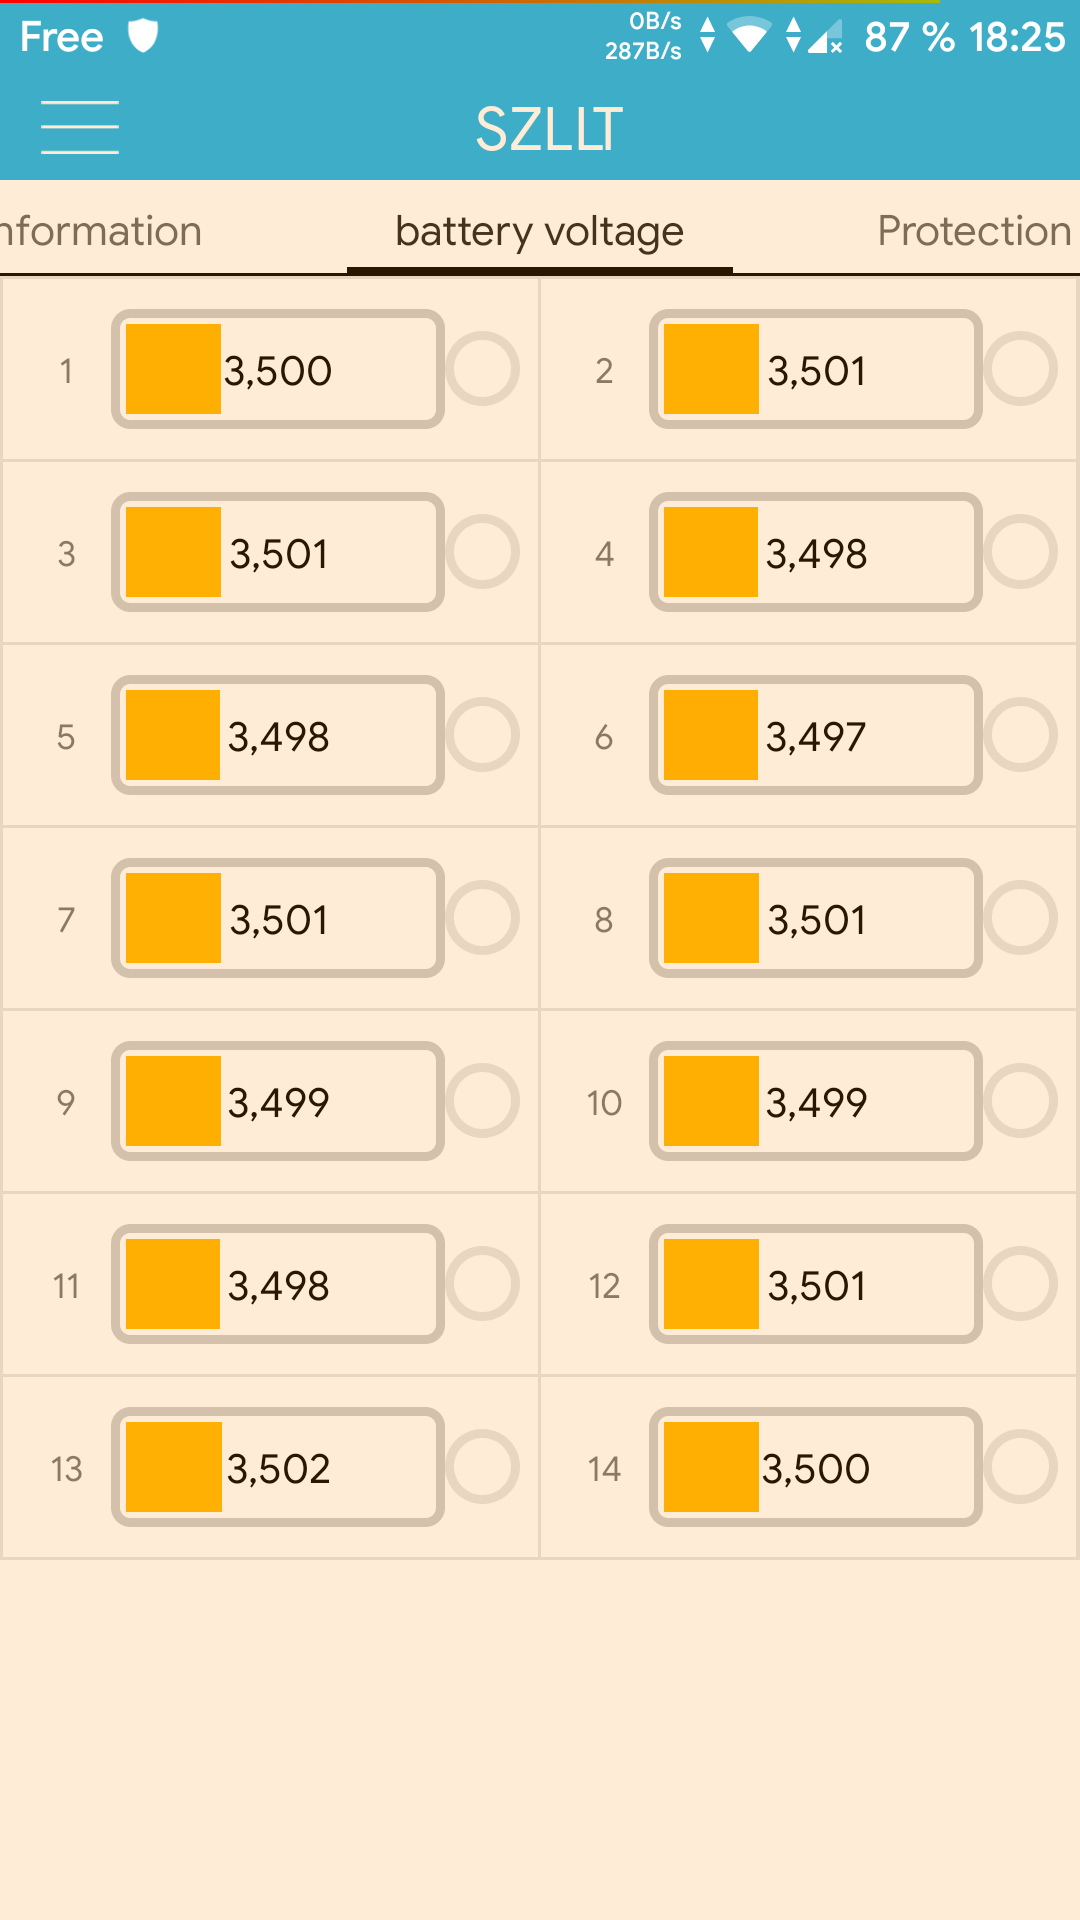Tap cell 6 voltage reading 3,497
1080x1920 pixels.
tap(817, 737)
